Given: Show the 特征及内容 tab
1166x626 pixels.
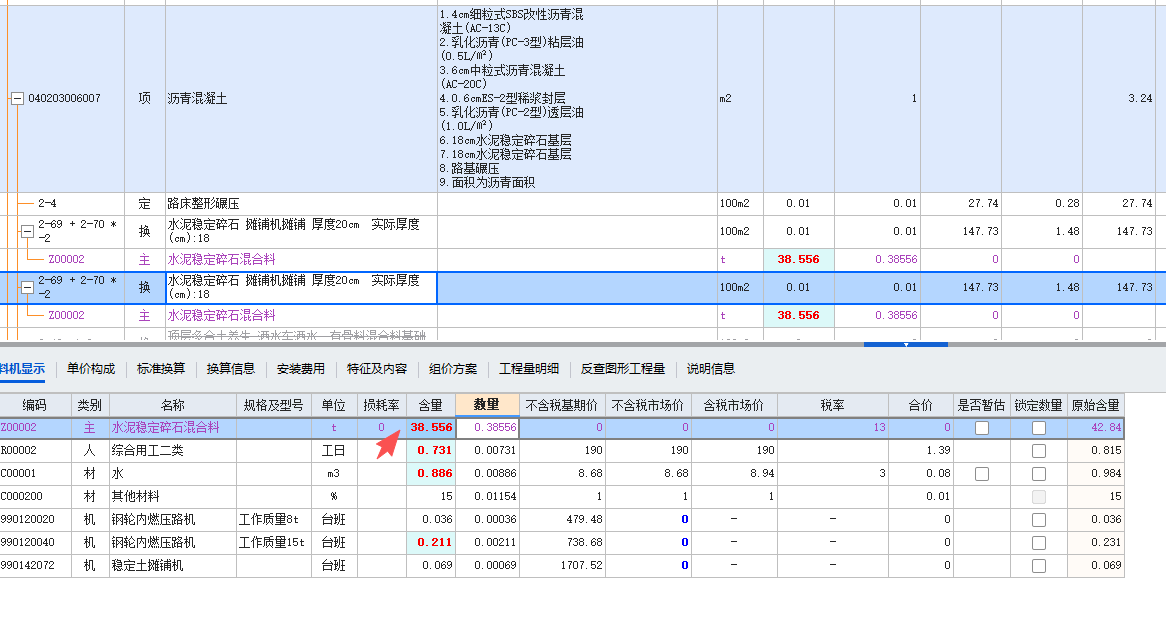Looking at the screenshot, I should (377, 369).
